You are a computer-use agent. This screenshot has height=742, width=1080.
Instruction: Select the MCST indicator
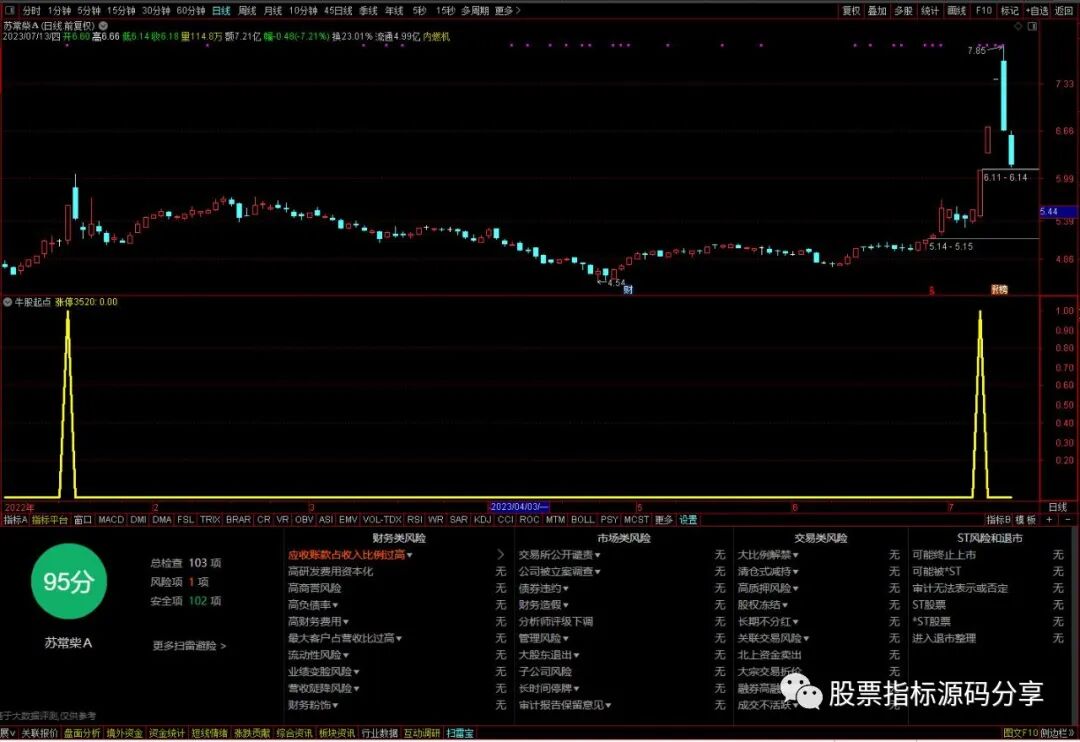[636, 519]
